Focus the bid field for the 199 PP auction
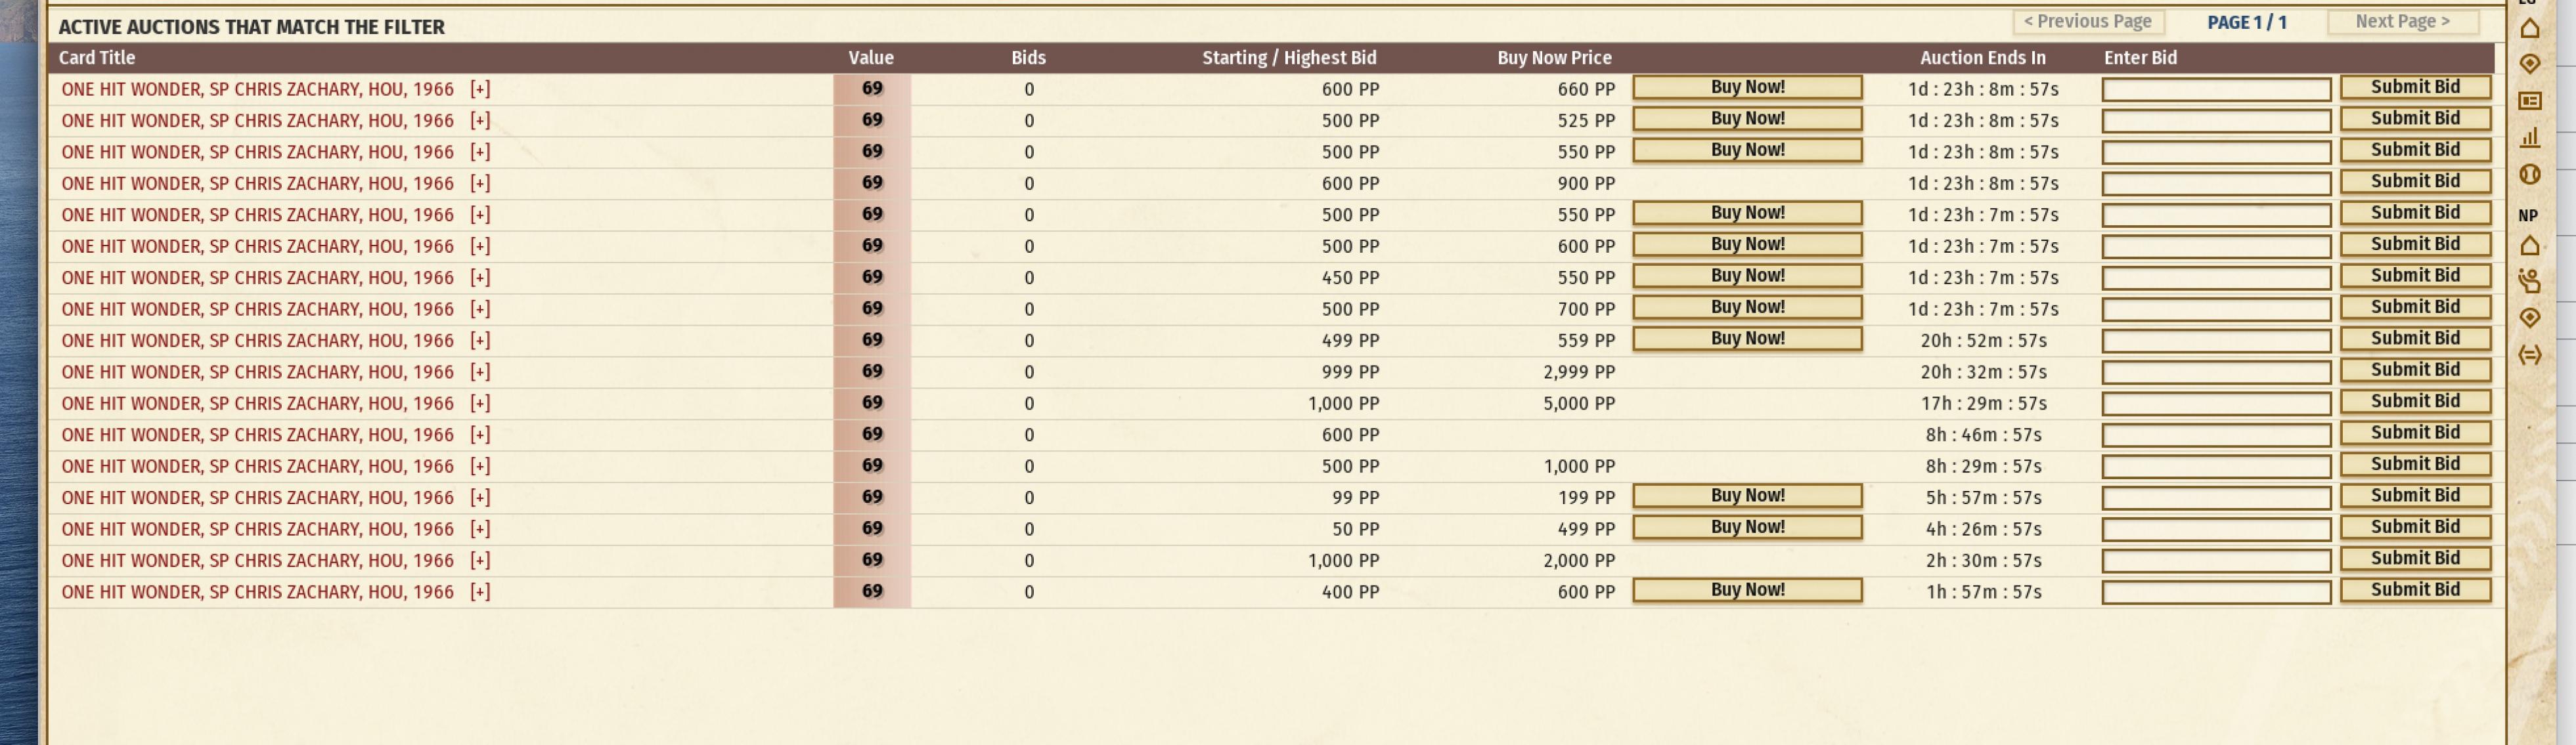 pyautogui.click(x=2215, y=498)
